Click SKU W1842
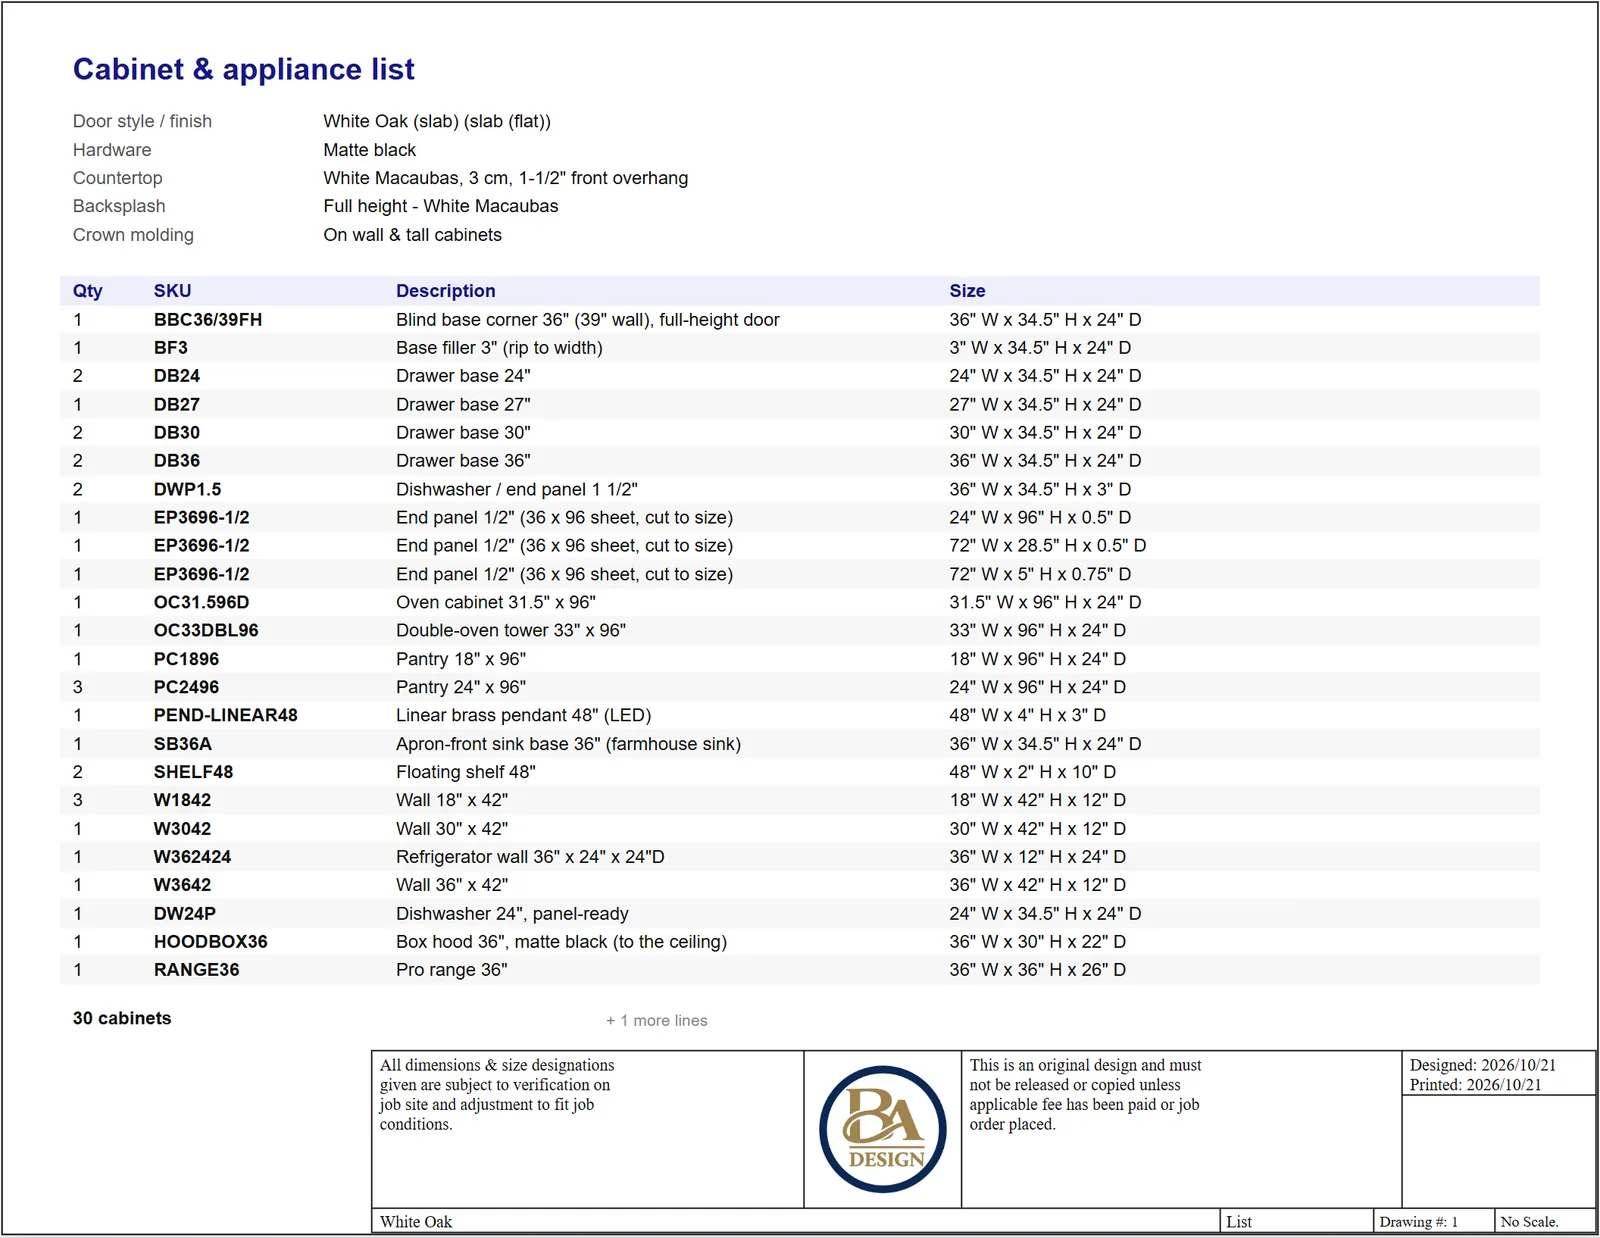 click(182, 800)
